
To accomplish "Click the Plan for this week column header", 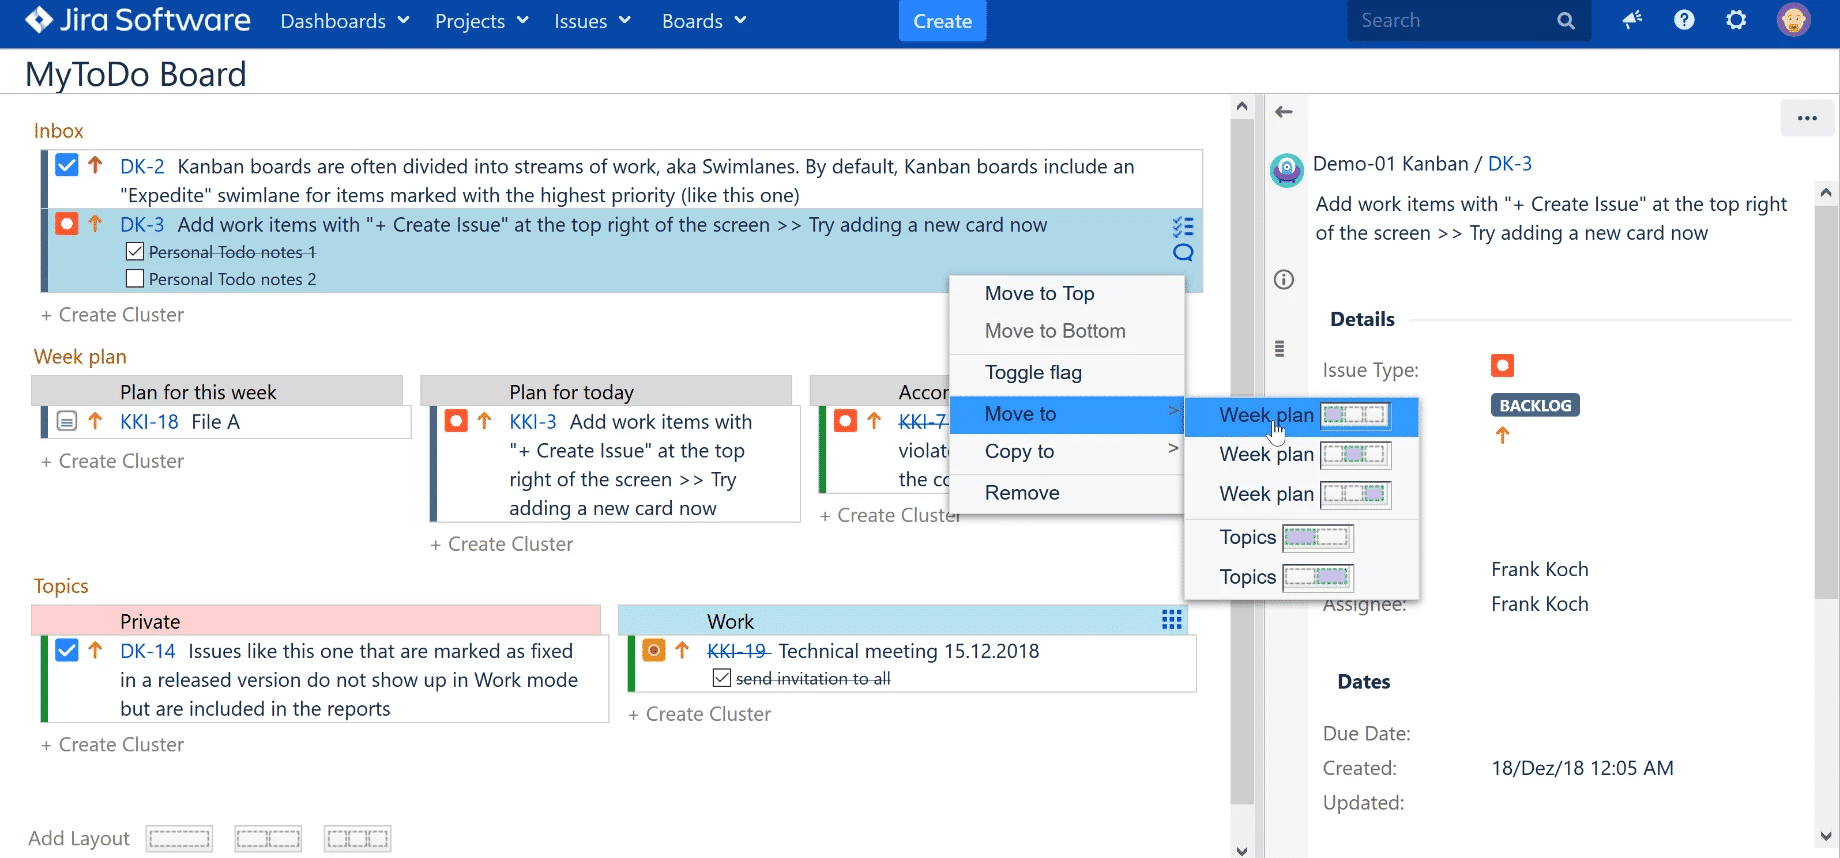I will [217, 391].
